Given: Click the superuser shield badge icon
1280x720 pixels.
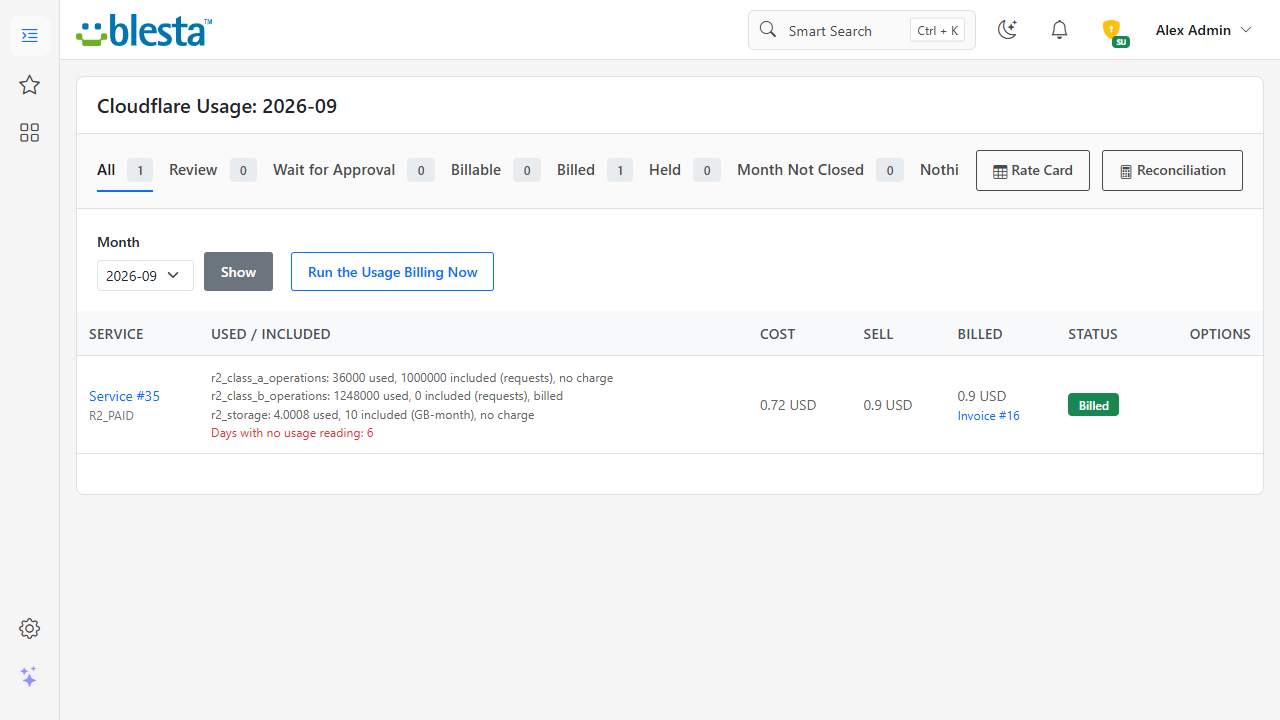Looking at the screenshot, I should point(1114,32).
